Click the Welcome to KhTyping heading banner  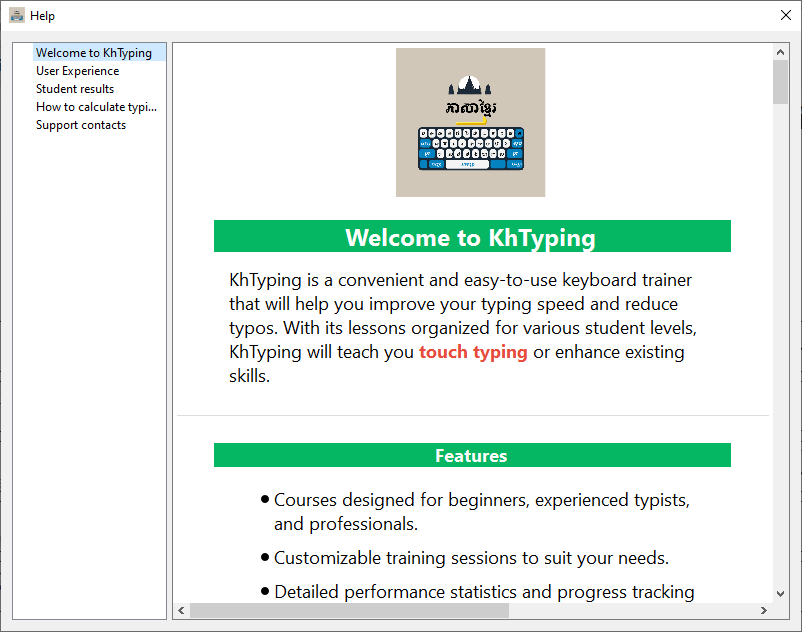[x=472, y=236]
